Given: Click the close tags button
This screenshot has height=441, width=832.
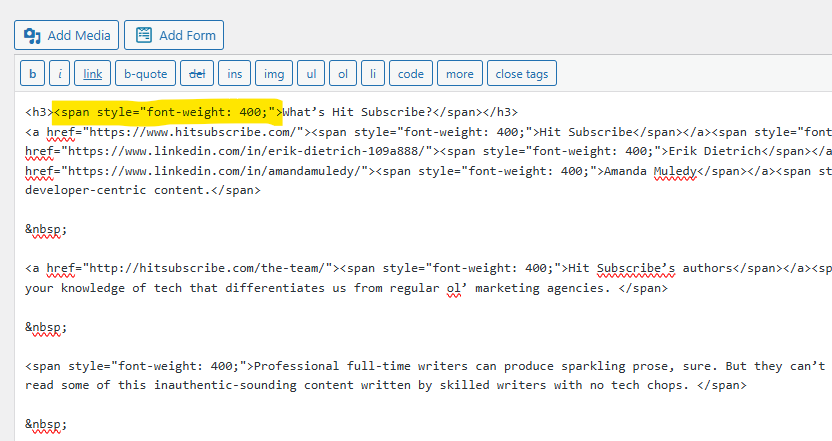Looking at the screenshot, I should pos(522,73).
